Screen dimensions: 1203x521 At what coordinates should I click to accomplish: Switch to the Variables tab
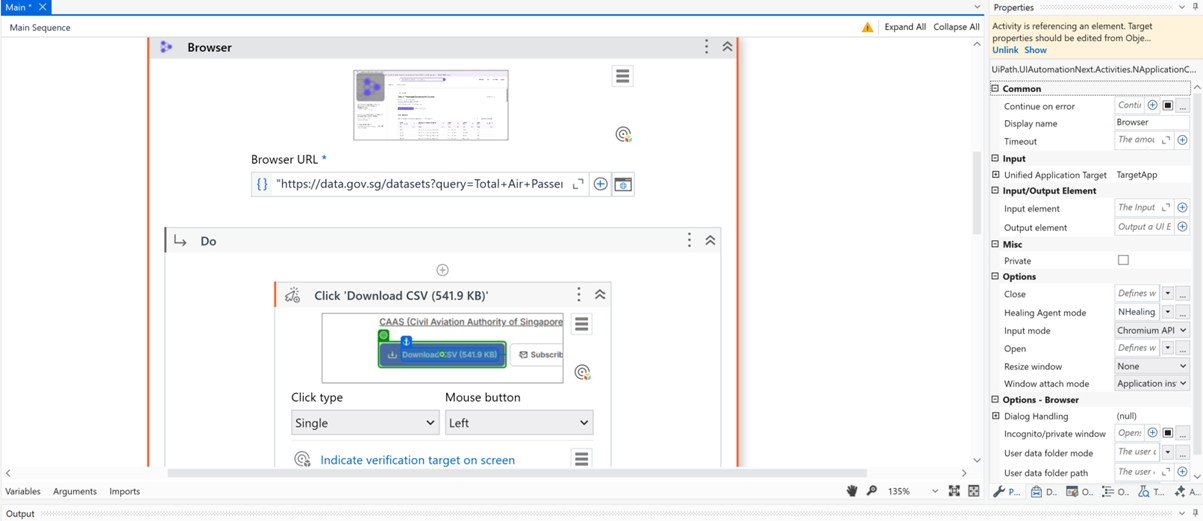coord(23,491)
